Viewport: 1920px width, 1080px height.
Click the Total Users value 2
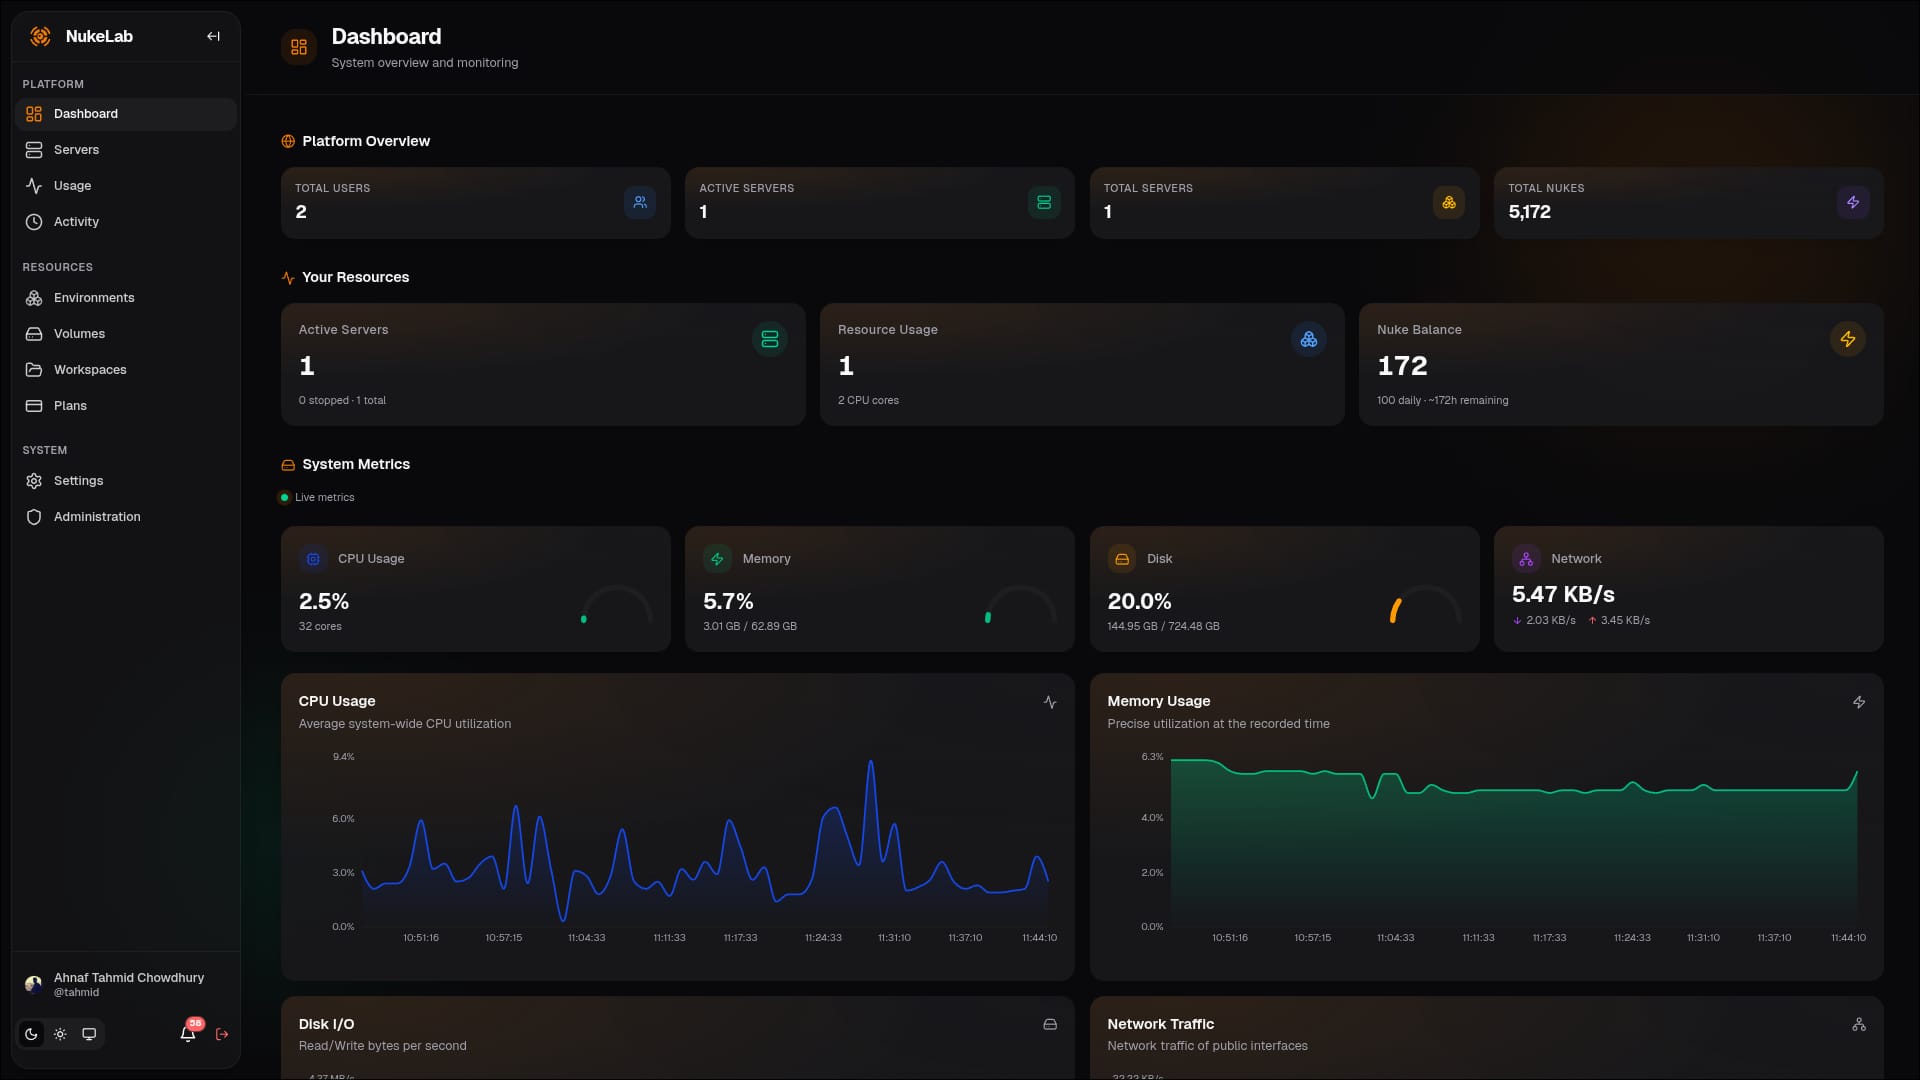[x=301, y=212]
